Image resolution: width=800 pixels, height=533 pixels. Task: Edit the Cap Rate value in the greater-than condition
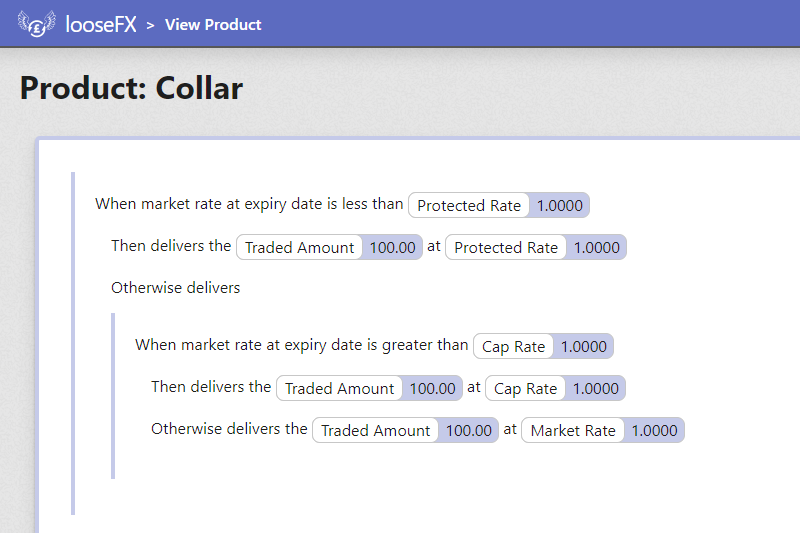pyautogui.click(x=584, y=346)
